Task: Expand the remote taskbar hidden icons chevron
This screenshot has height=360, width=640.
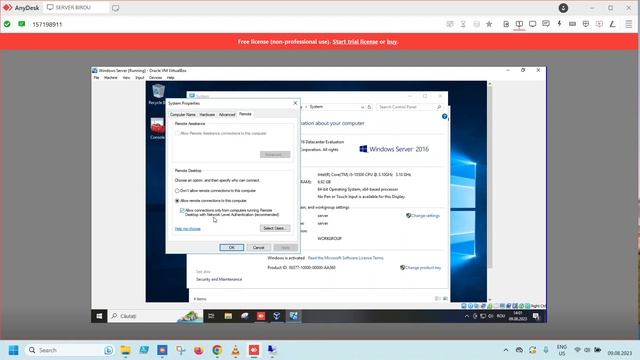Action: pyautogui.click(x=467, y=316)
